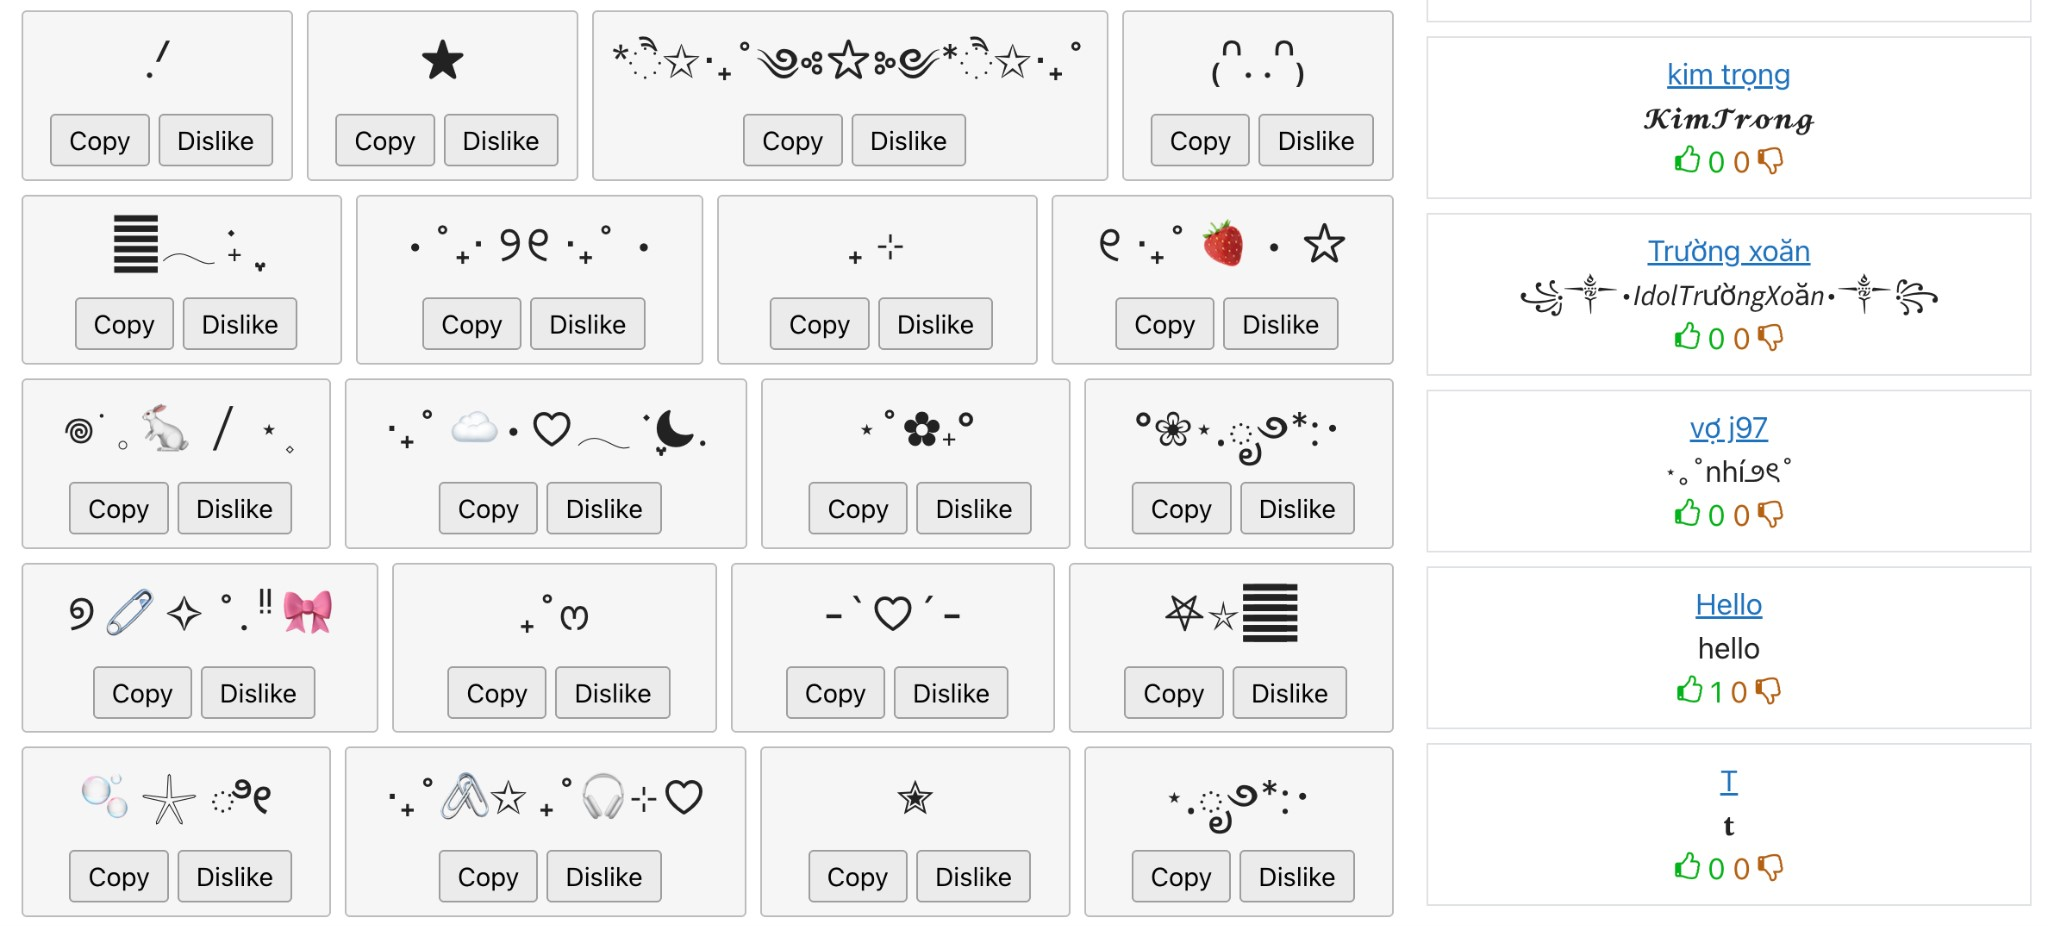Like the hello nickname entry
The height and width of the screenshot is (926, 2048).
[x=1689, y=690]
